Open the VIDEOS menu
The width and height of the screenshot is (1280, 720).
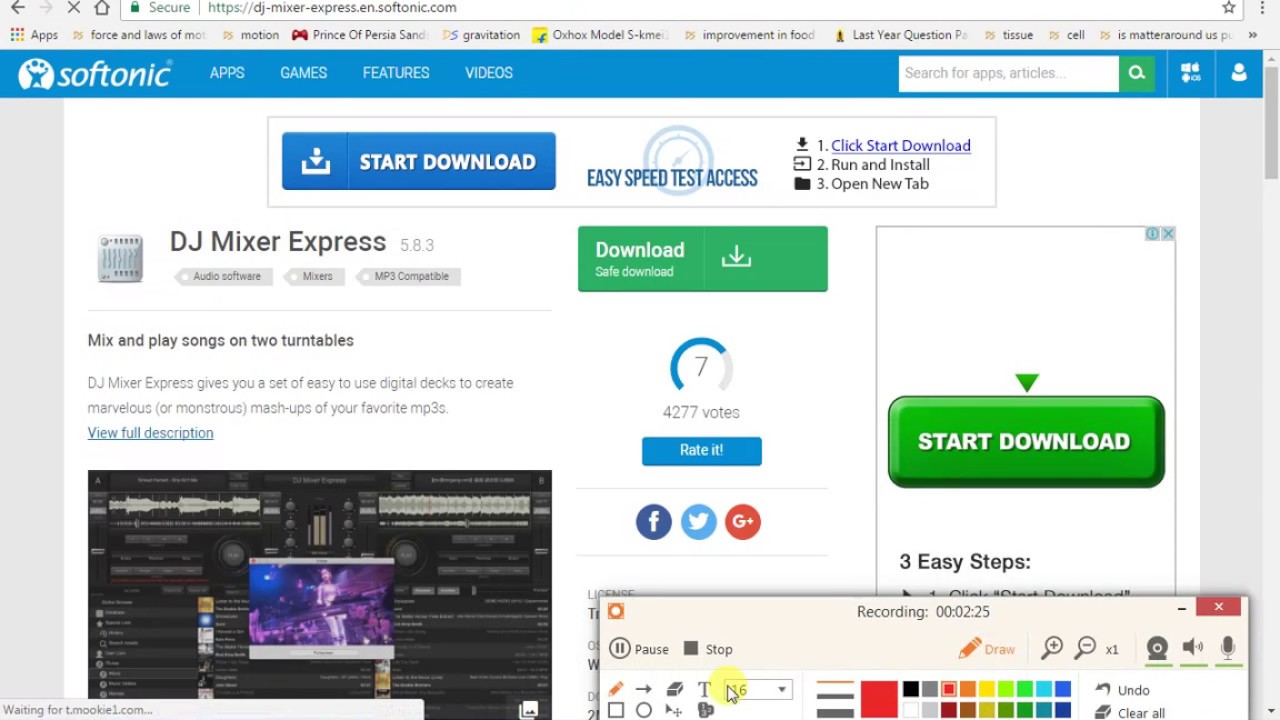coord(489,73)
